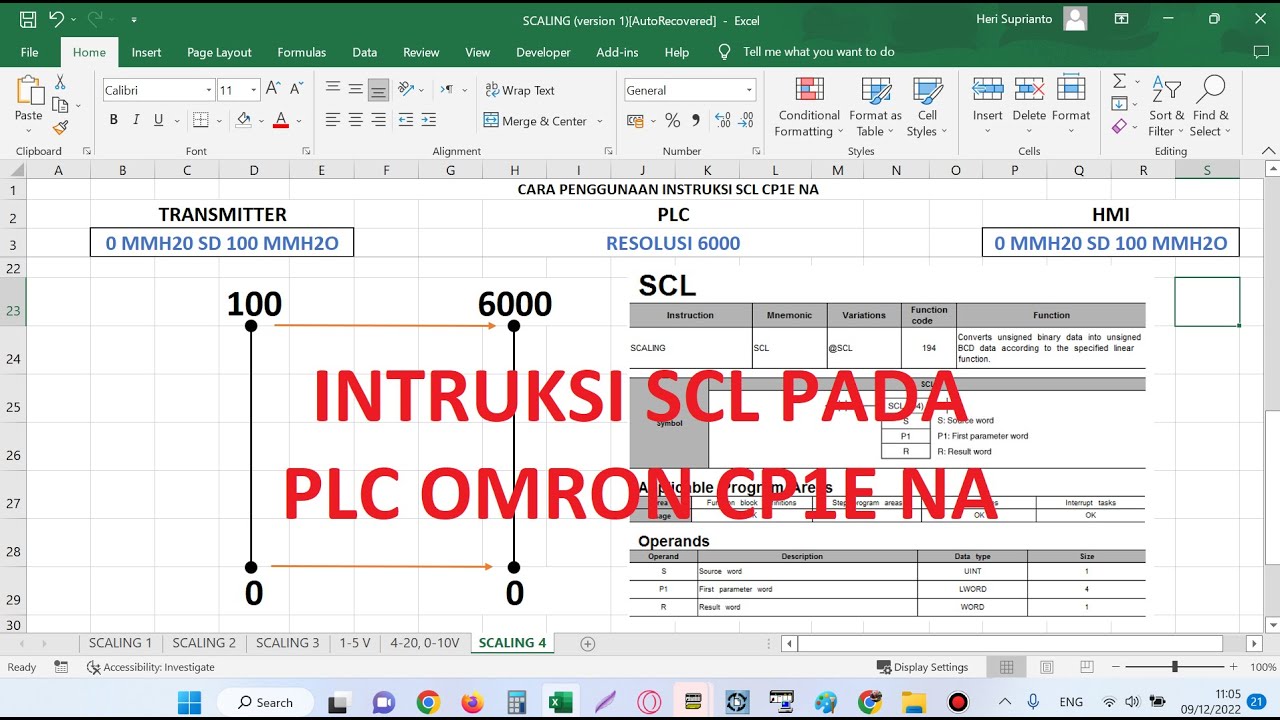Image resolution: width=1280 pixels, height=720 pixels.
Task: Apply the red Font Color
Action: [280, 120]
